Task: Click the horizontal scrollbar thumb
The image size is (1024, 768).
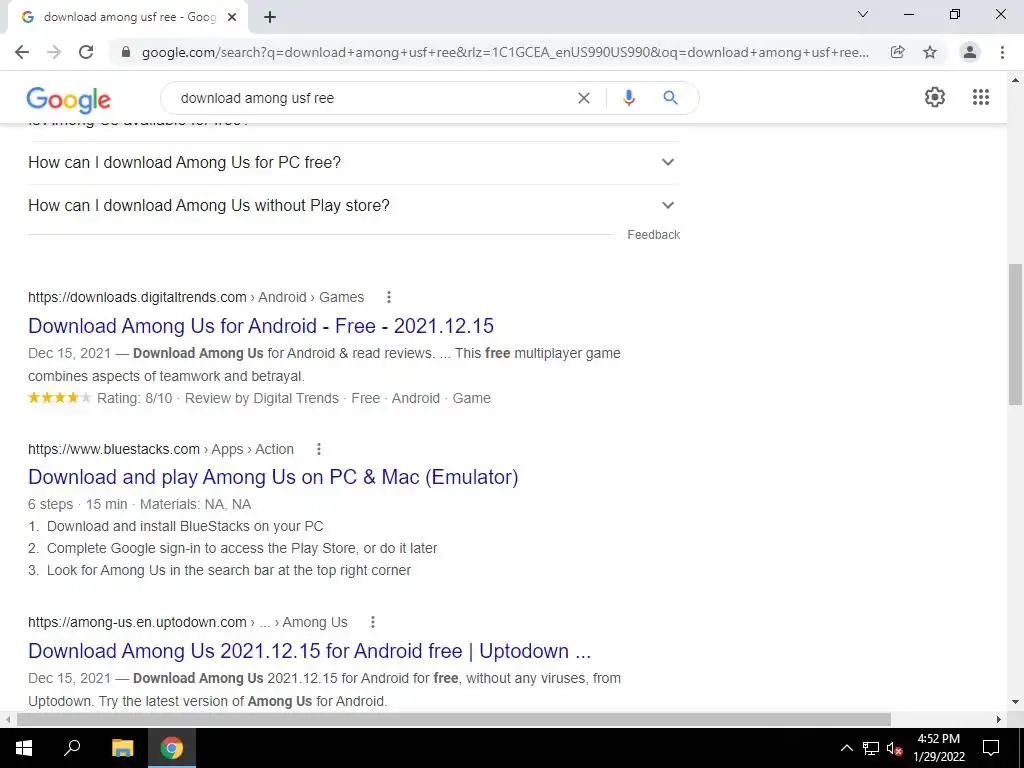Action: point(454,719)
